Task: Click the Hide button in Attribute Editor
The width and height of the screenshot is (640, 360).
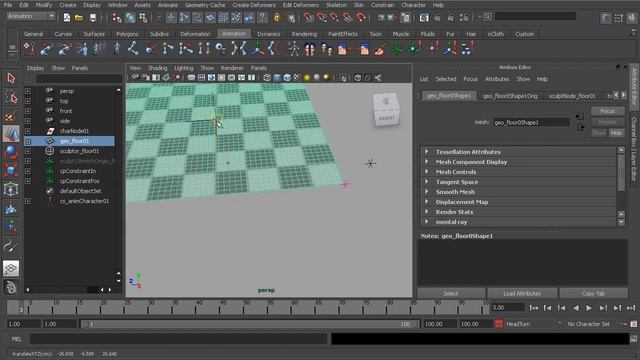Action: pyautogui.click(x=616, y=133)
